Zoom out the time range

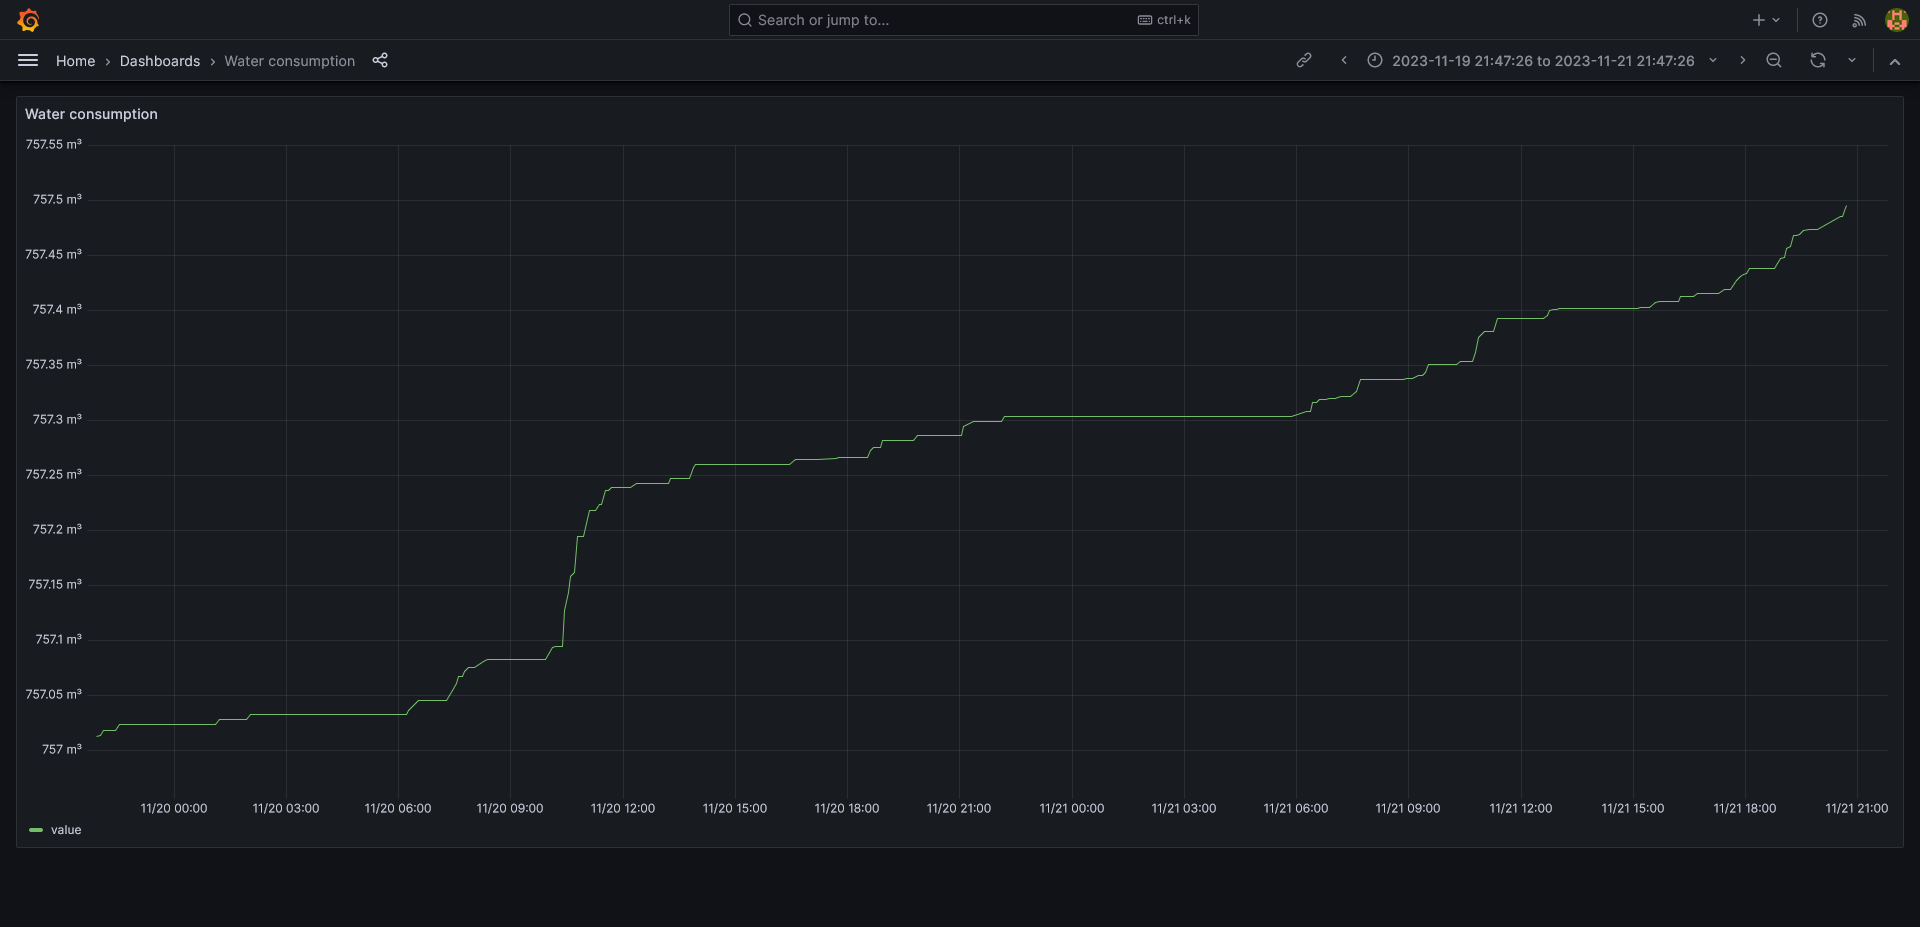pos(1774,61)
